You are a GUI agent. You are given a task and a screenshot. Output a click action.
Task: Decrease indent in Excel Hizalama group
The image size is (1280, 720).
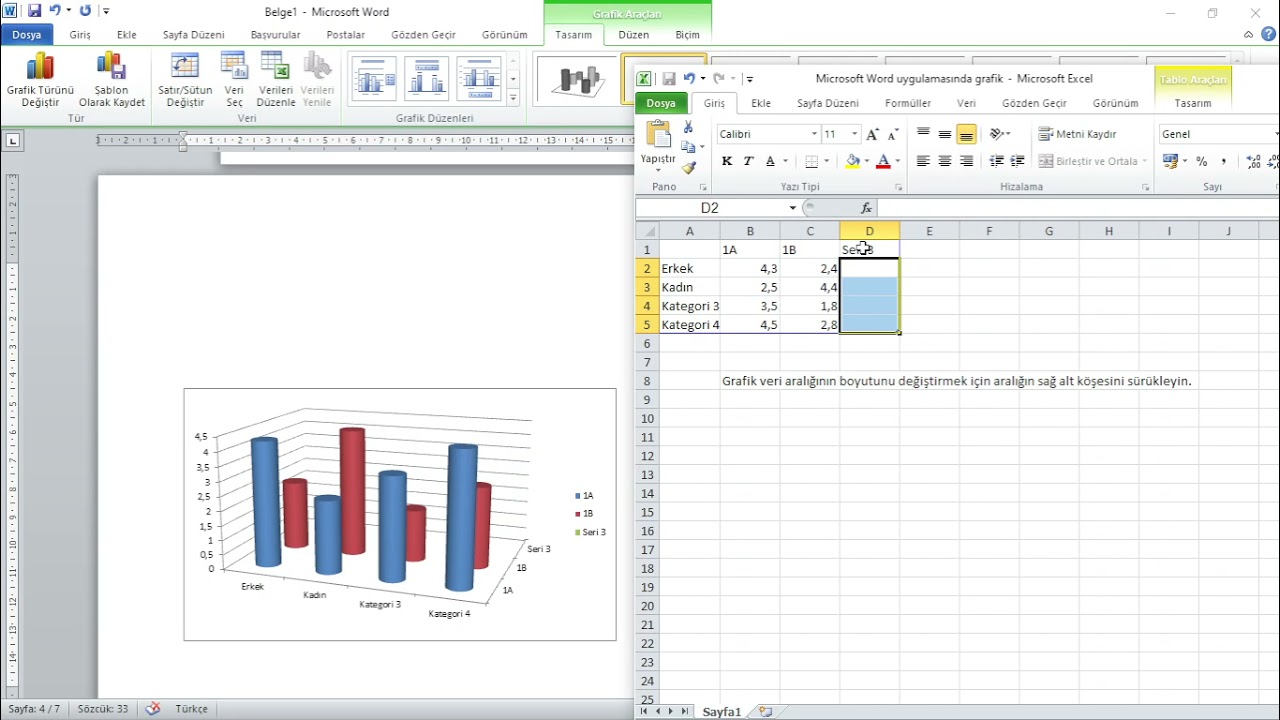997,161
